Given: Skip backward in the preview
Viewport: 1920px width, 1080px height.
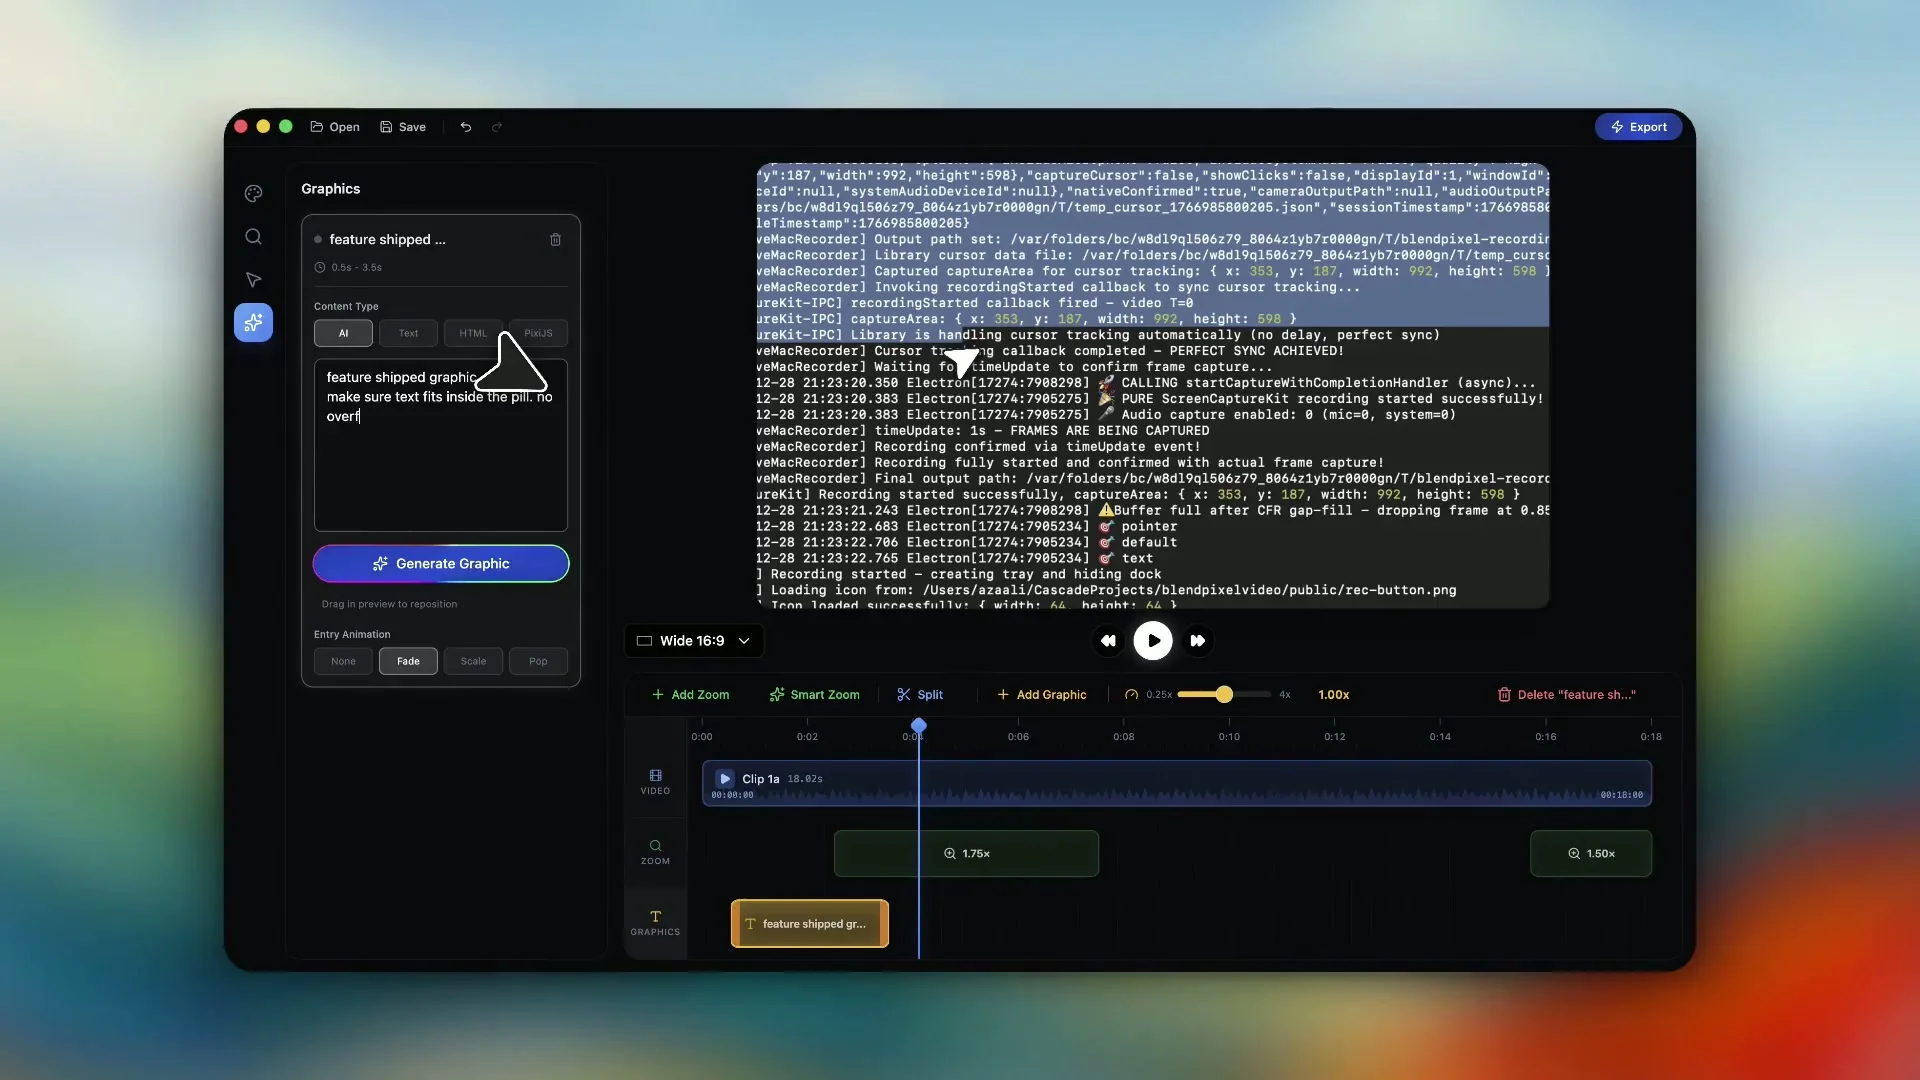Looking at the screenshot, I should point(1108,641).
